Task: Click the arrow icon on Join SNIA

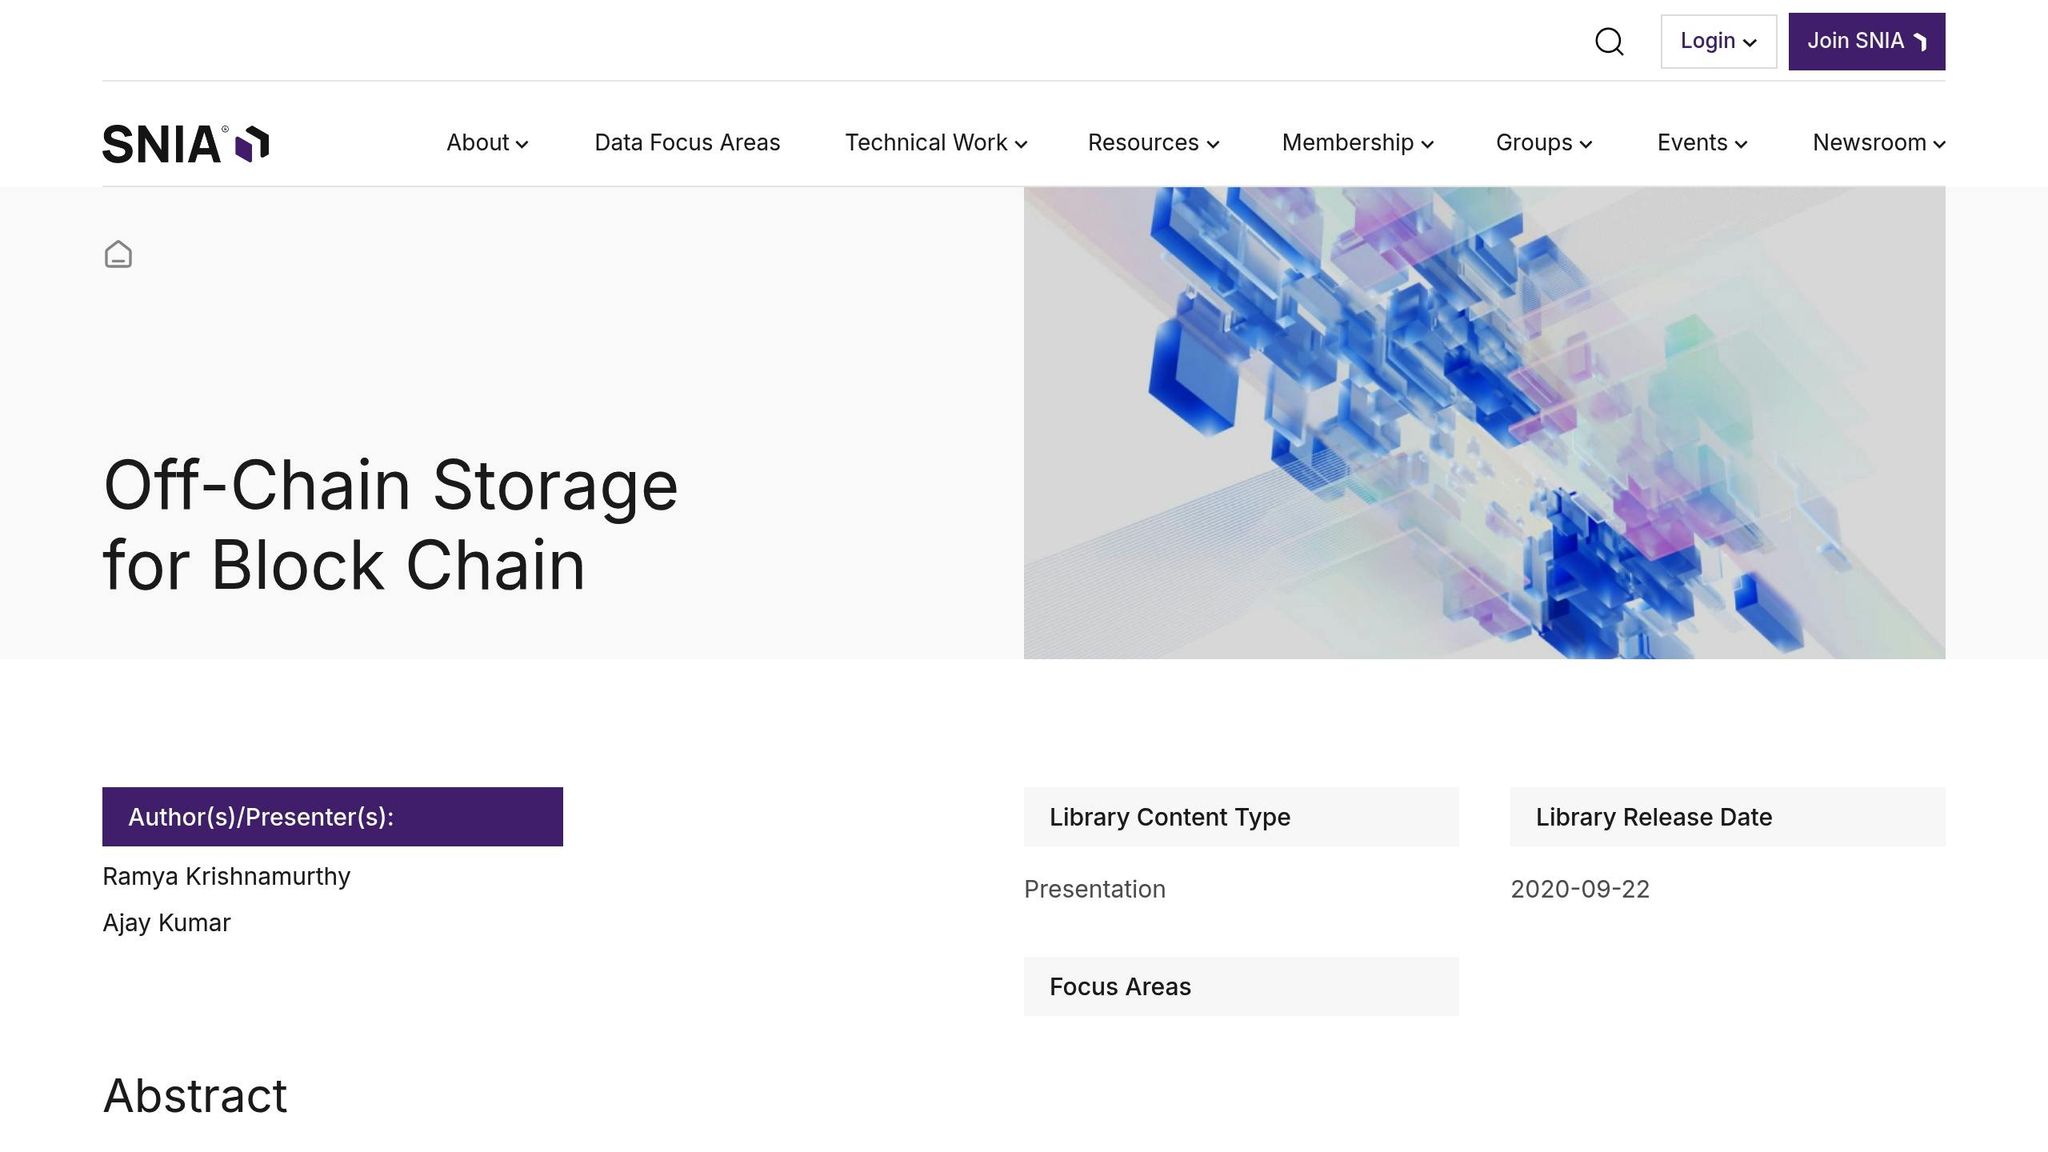Action: click(x=1920, y=42)
